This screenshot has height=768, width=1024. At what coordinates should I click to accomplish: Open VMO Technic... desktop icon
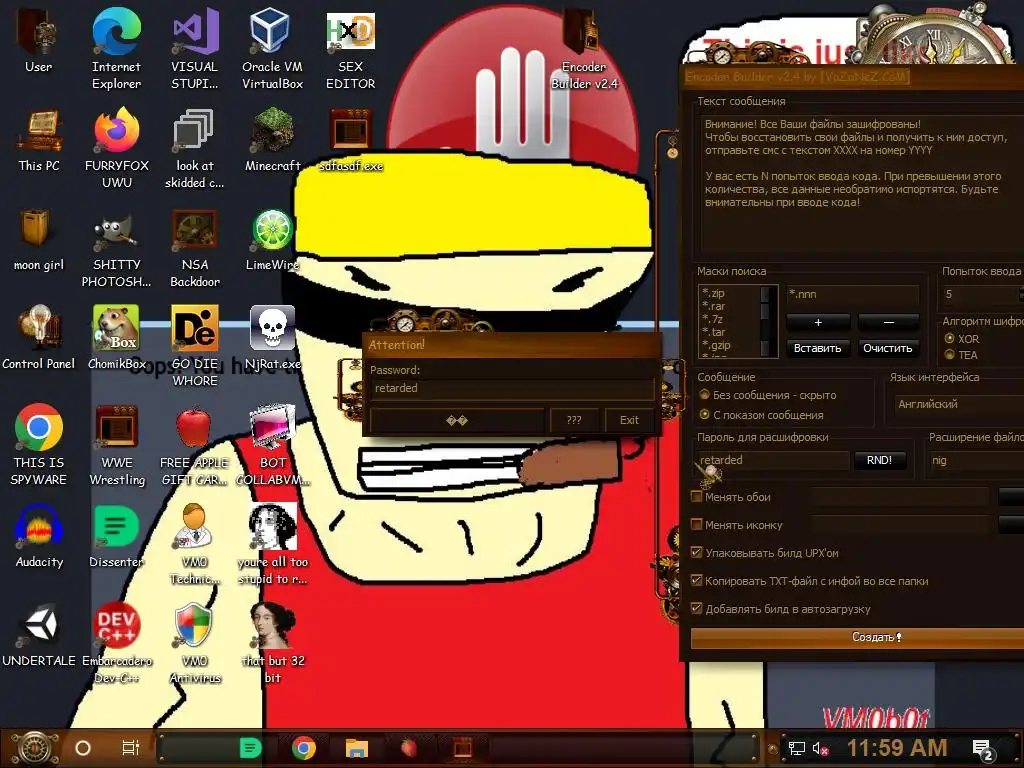[x=195, y=543]
